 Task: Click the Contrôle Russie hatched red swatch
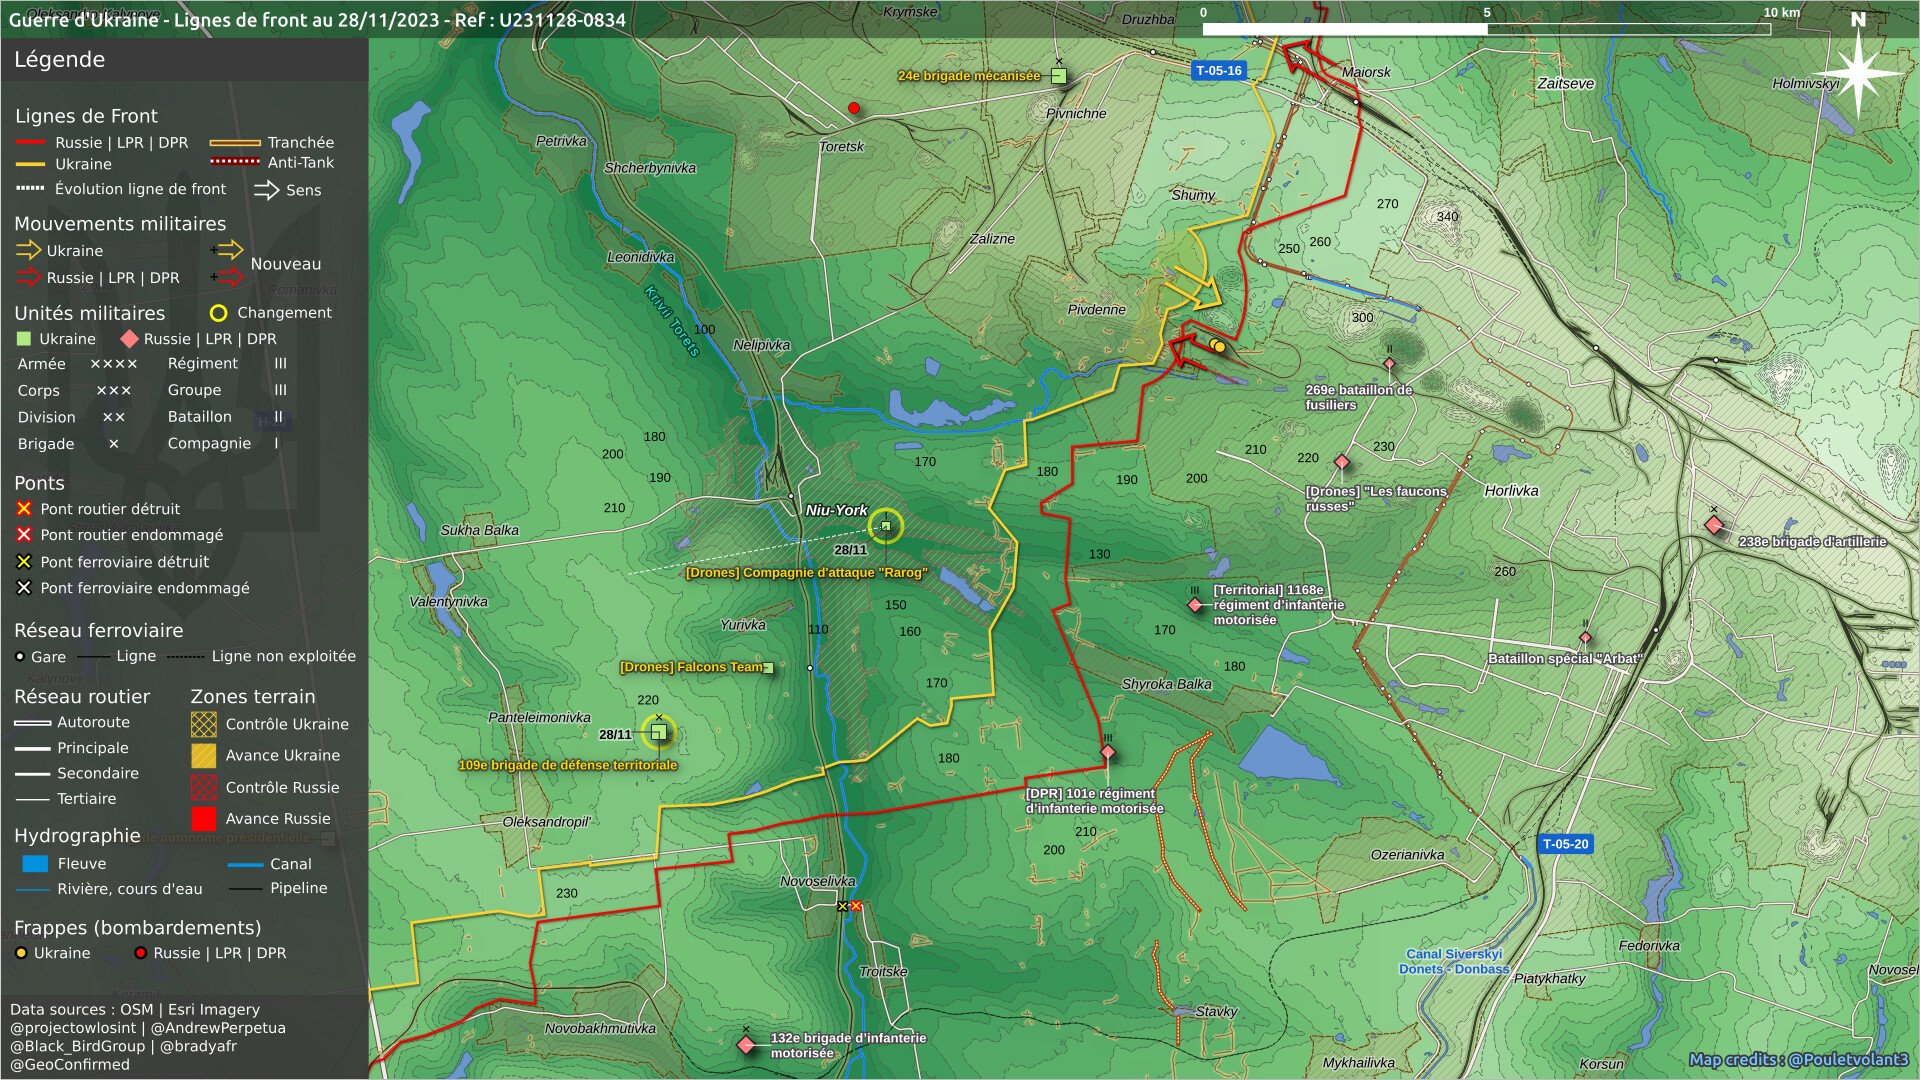(x=203, y=787)
